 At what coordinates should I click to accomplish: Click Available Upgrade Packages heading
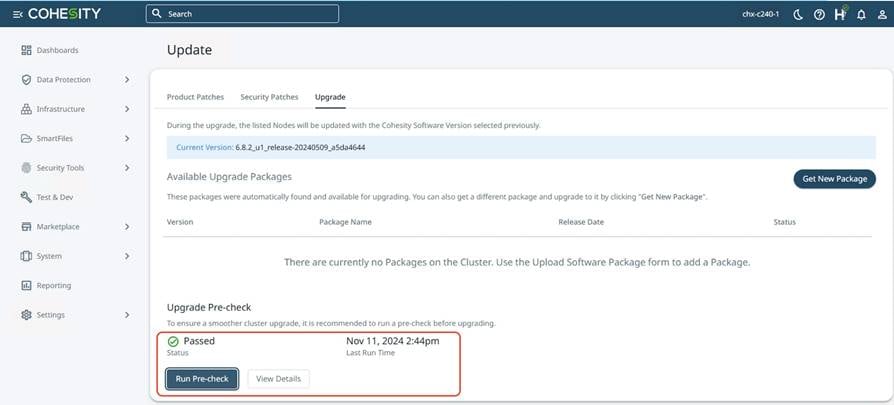click(x=229, y=177)
